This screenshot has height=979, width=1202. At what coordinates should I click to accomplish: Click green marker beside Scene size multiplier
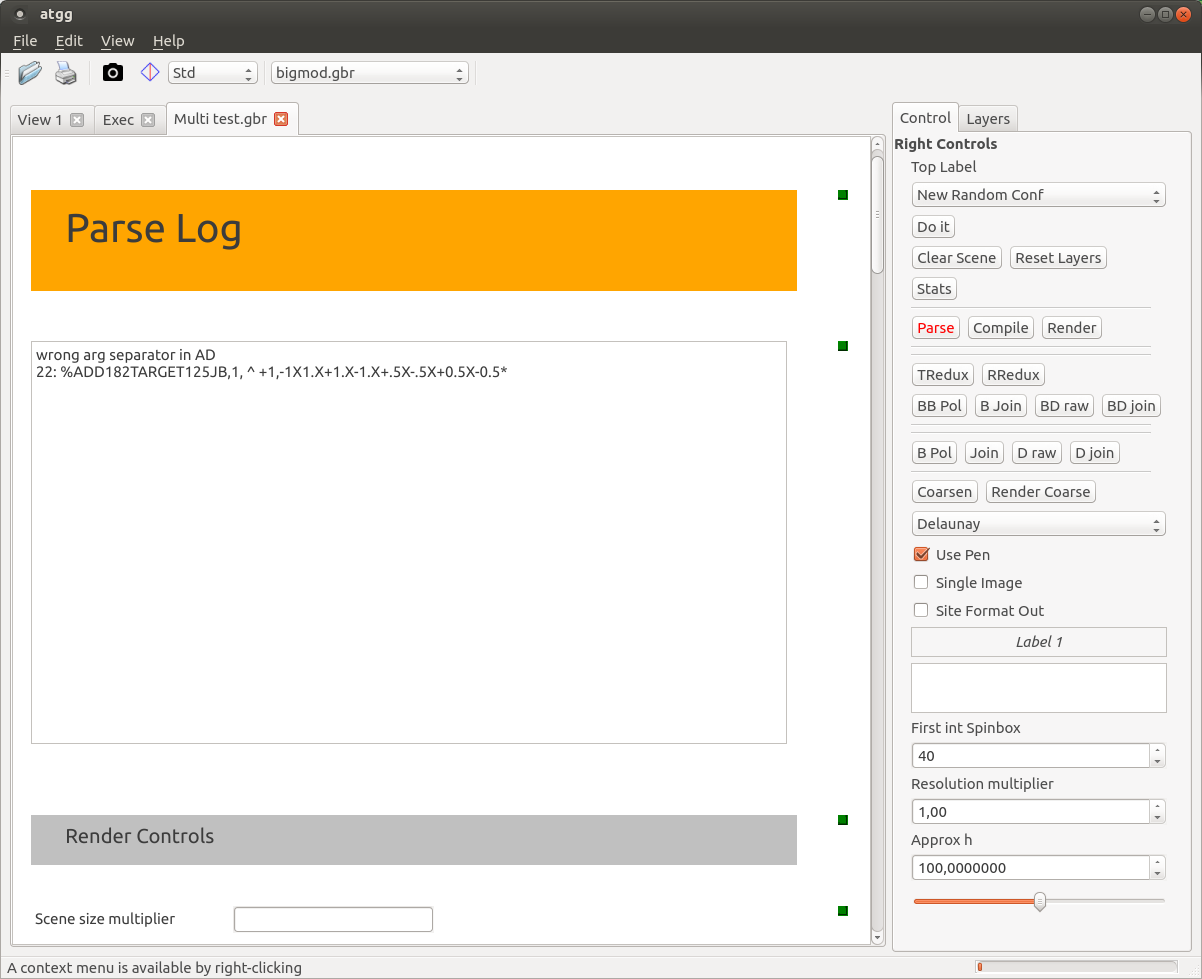coord(843,911)
